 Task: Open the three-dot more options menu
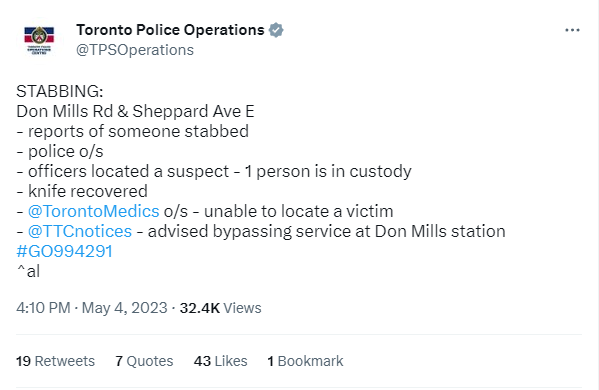point(572,30)
